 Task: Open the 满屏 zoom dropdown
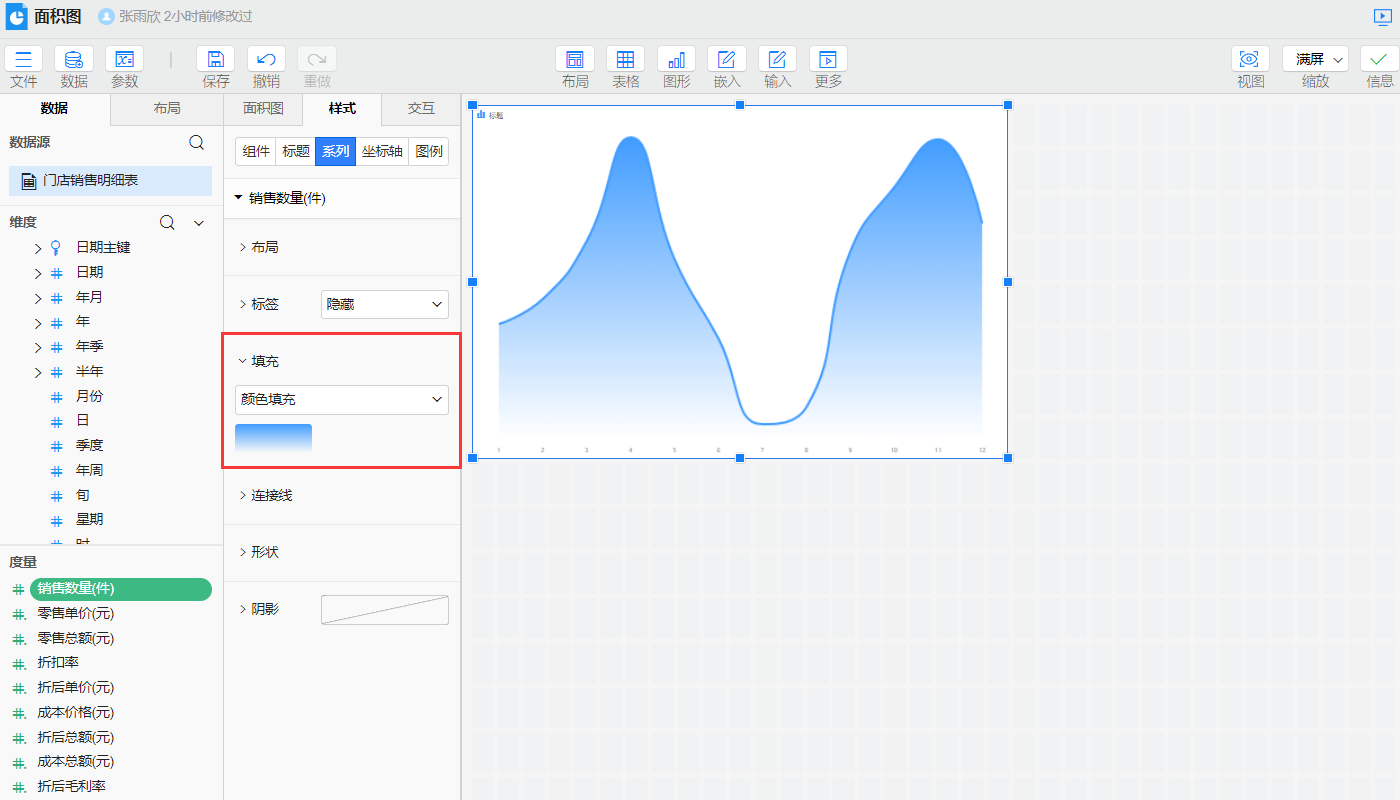(x=1315, y=59)
